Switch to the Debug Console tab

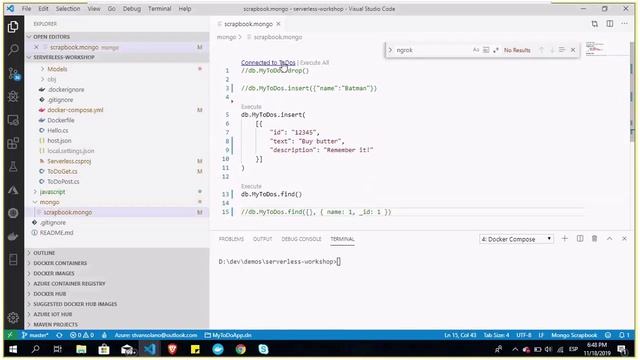[301, 239]
